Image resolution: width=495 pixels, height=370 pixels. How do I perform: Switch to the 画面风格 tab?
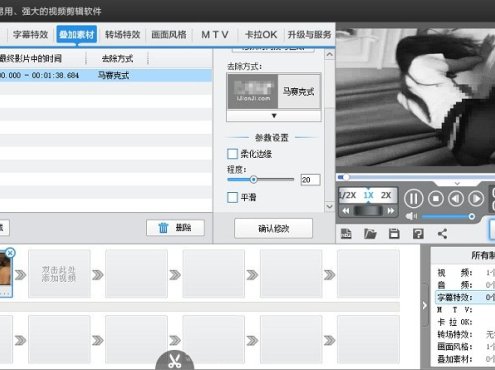169,35
